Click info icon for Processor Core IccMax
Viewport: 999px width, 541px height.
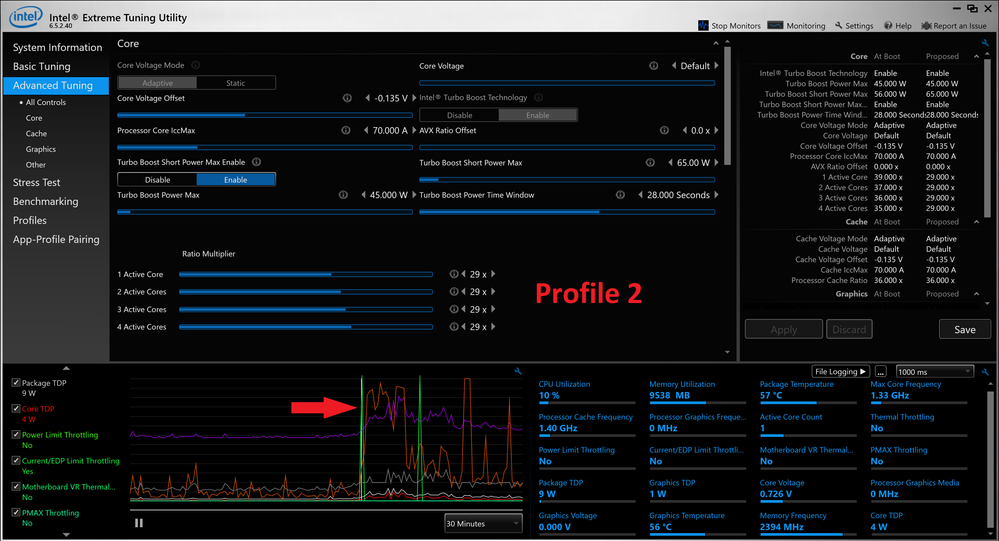click(x=346, y=130)
